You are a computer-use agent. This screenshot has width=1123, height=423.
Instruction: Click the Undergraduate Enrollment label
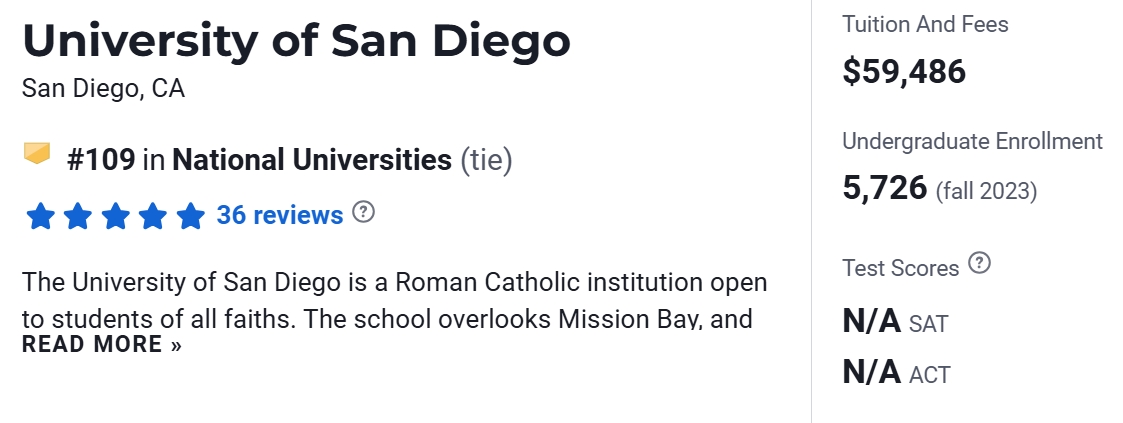tap(972, 141)
